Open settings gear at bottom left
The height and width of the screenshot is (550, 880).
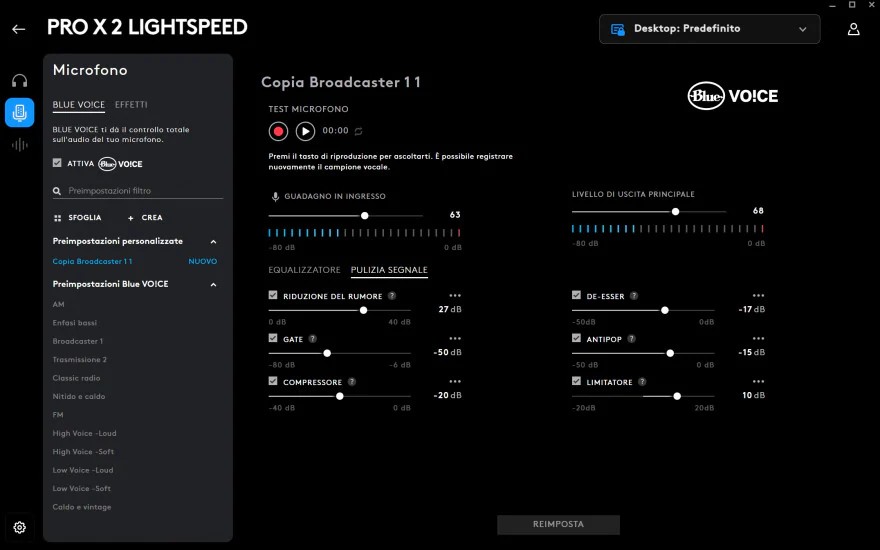[20, 528]
